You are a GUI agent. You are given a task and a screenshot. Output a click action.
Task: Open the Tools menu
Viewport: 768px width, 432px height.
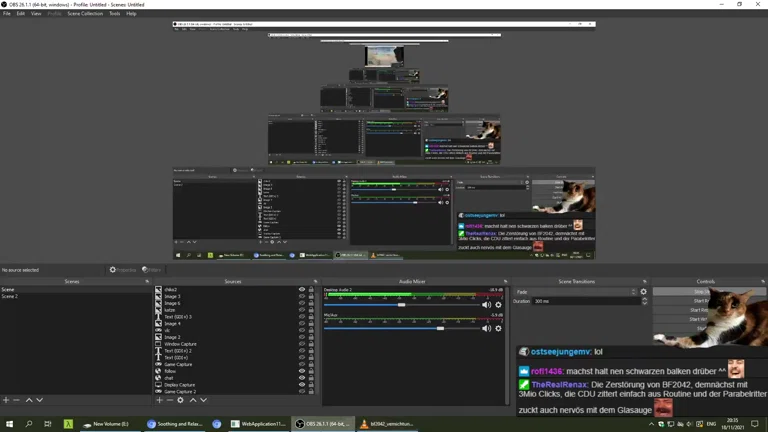pos(114,14)
